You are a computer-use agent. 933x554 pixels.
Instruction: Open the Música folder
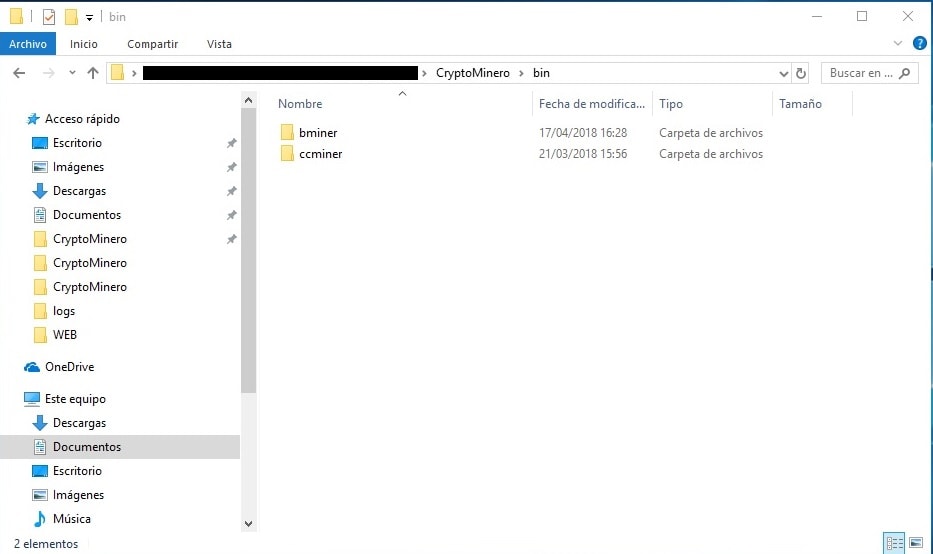click(x=71, y=519)
